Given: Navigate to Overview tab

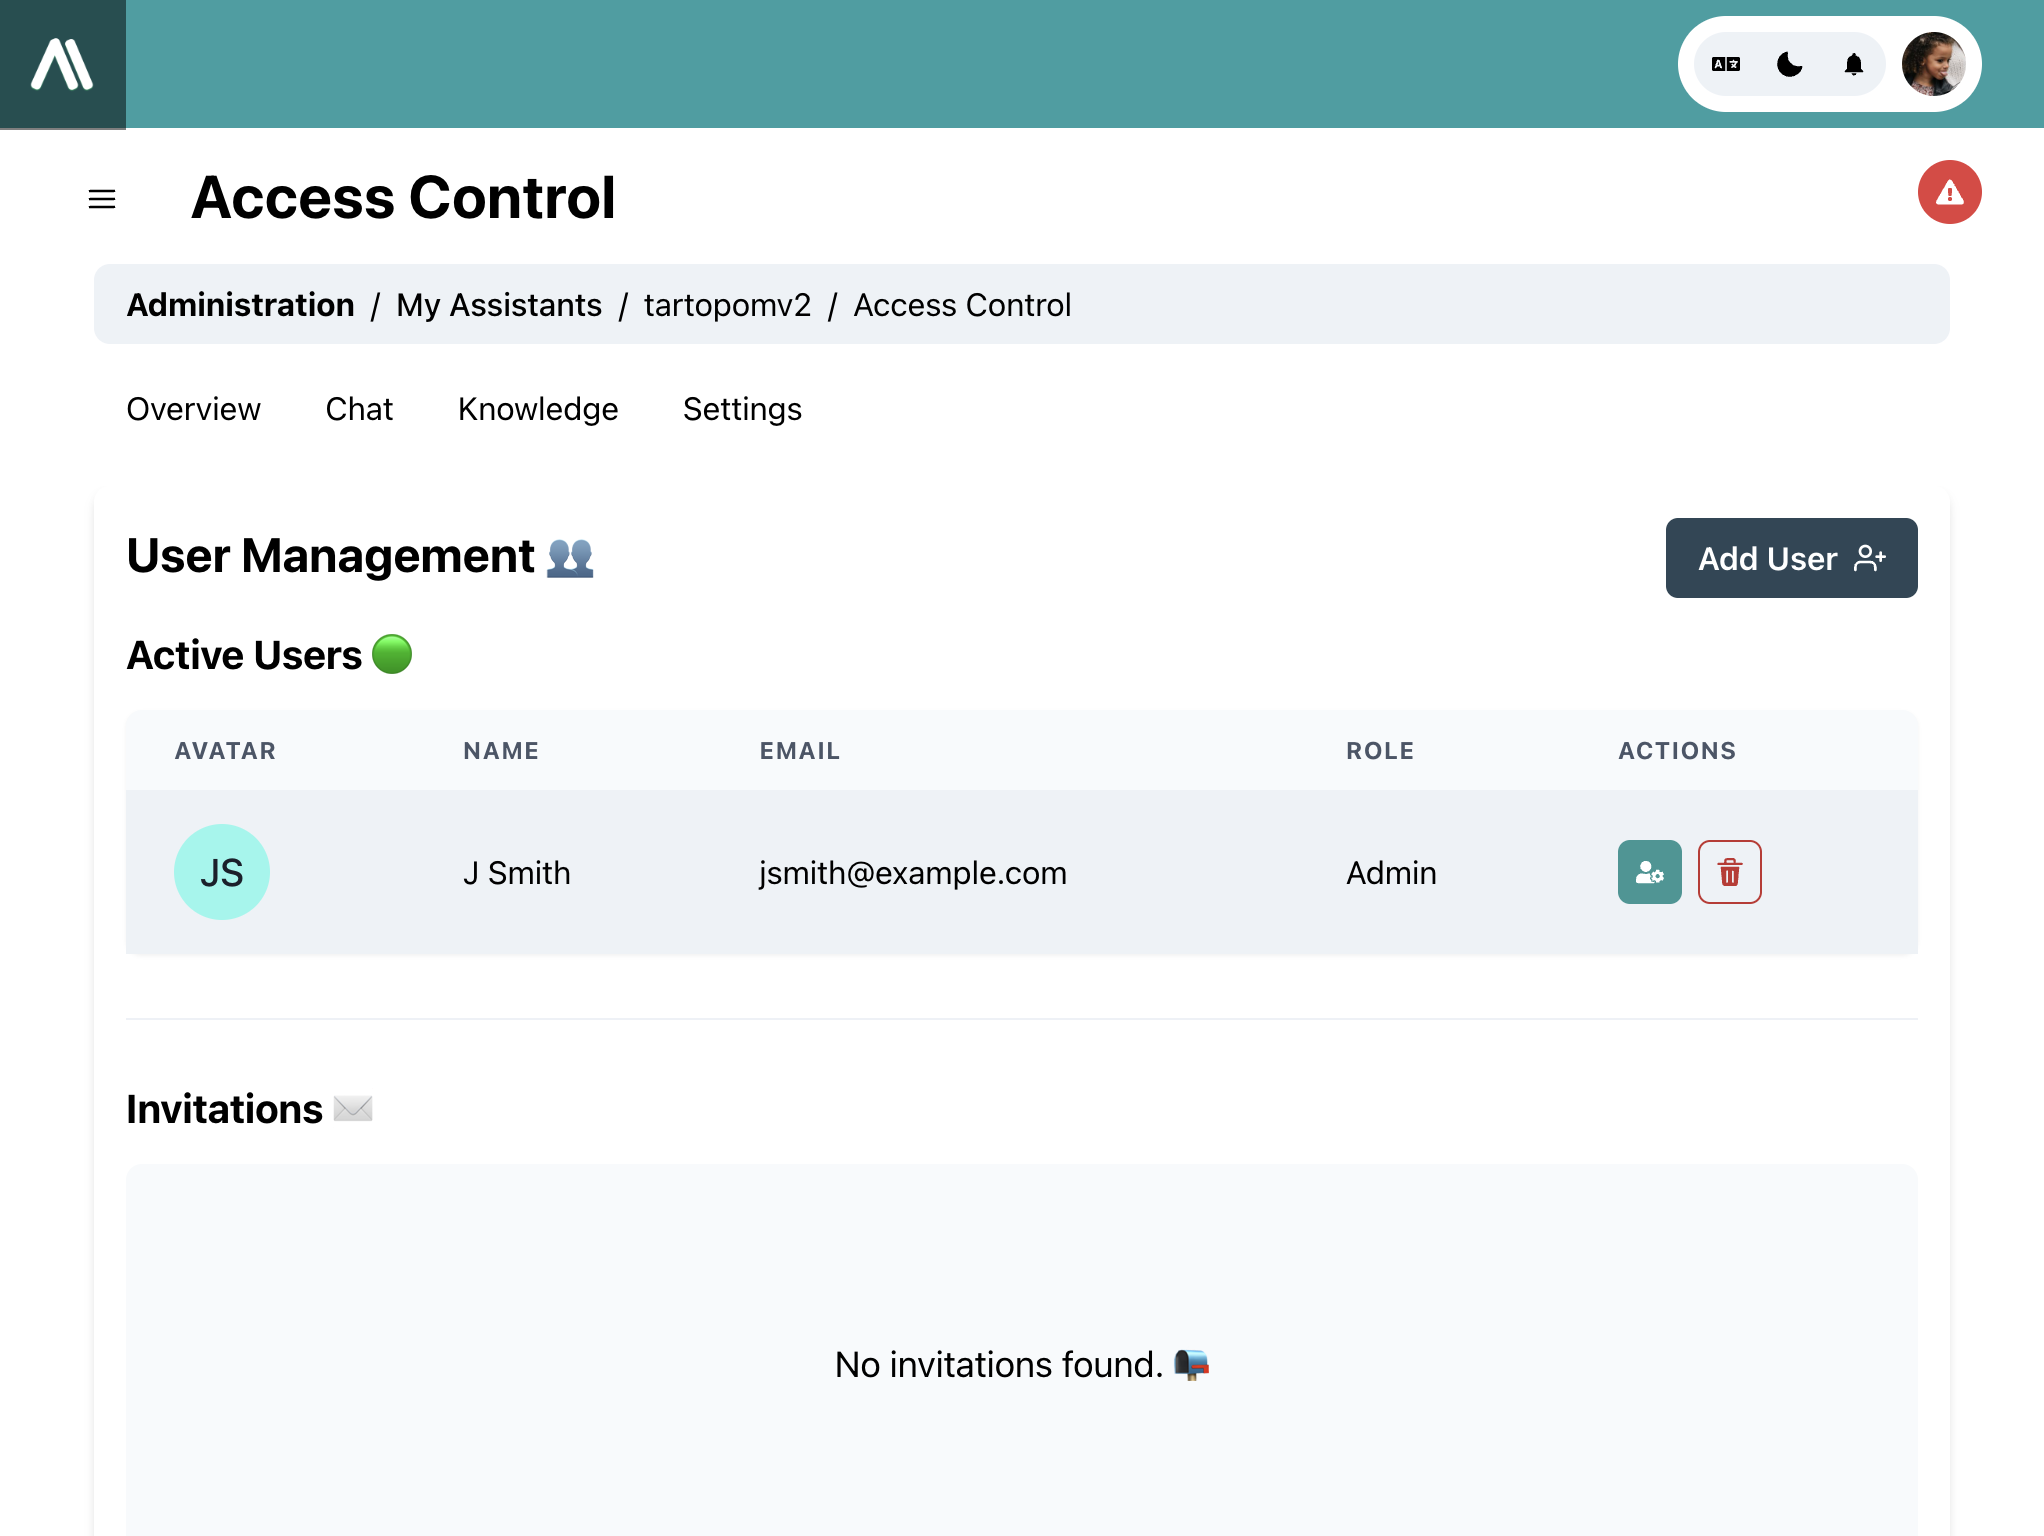Looking at the screenshot, I should [194, 408].
